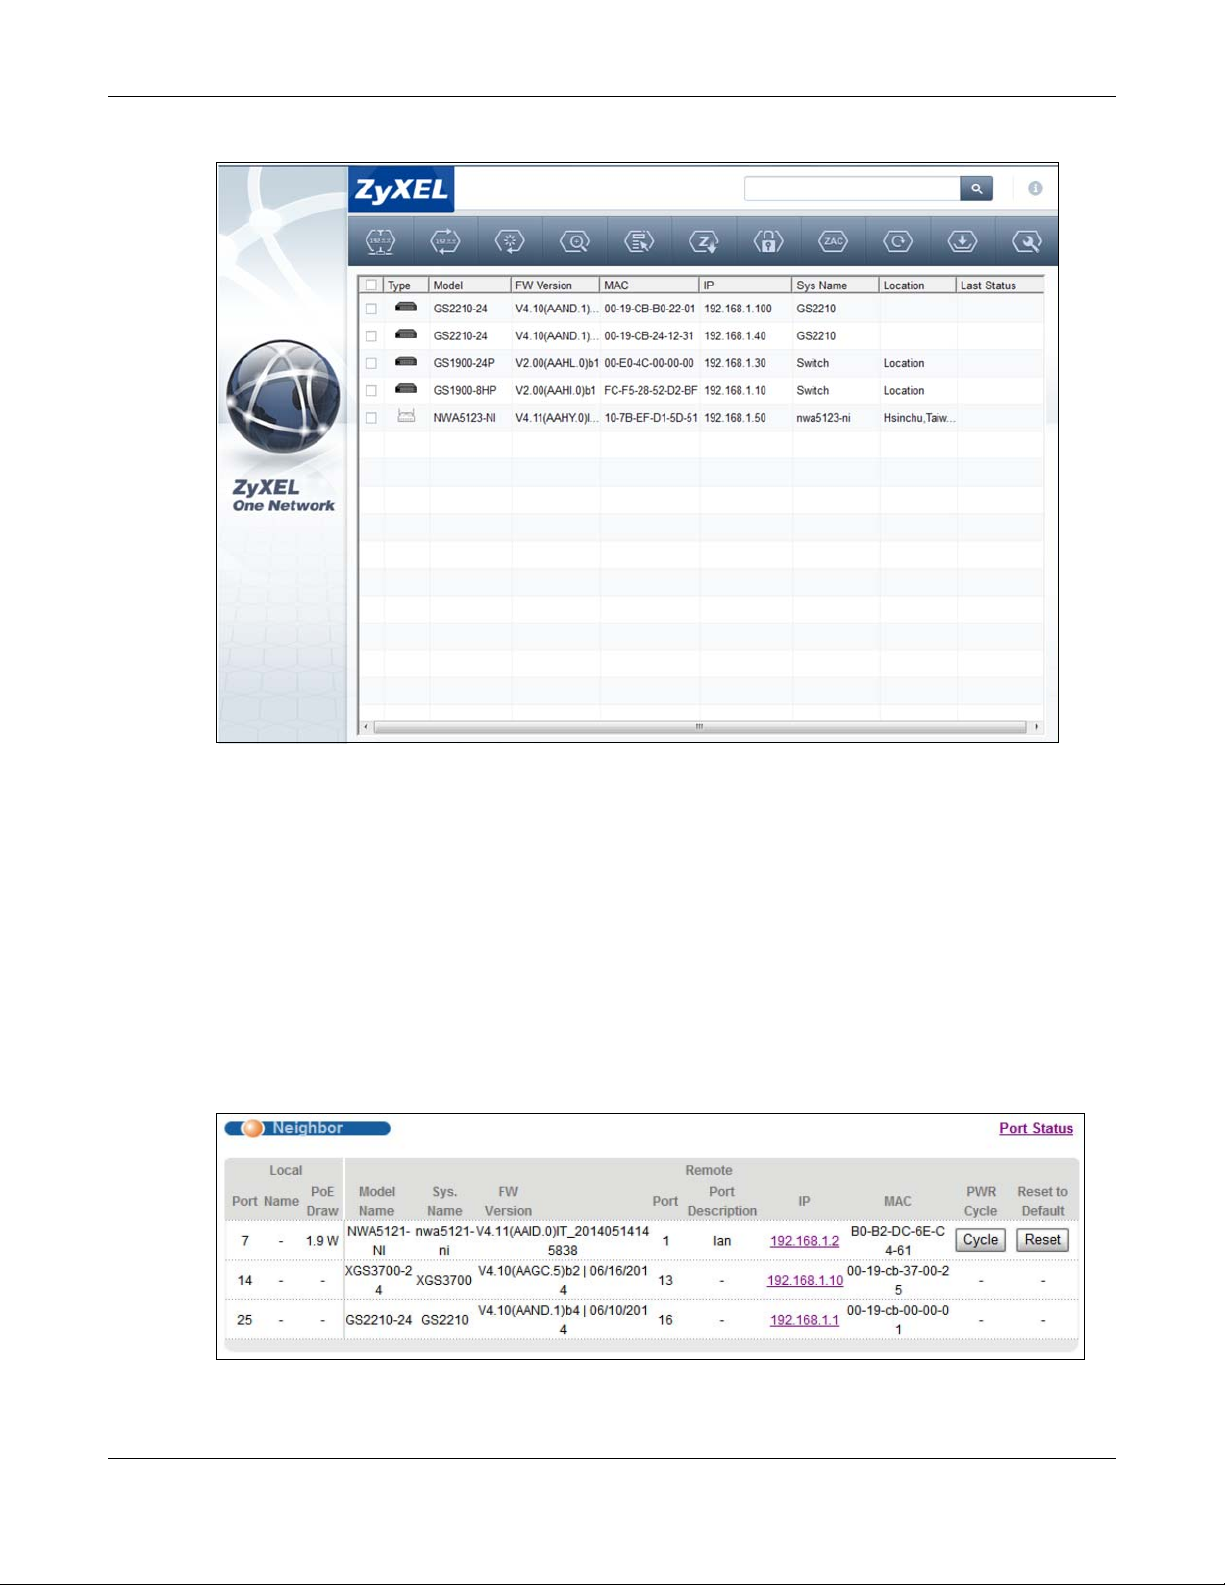This screenshot has width=1225, height=1585.
Task: Launch the ZAC toolbar icon
Action: [833, 241]
